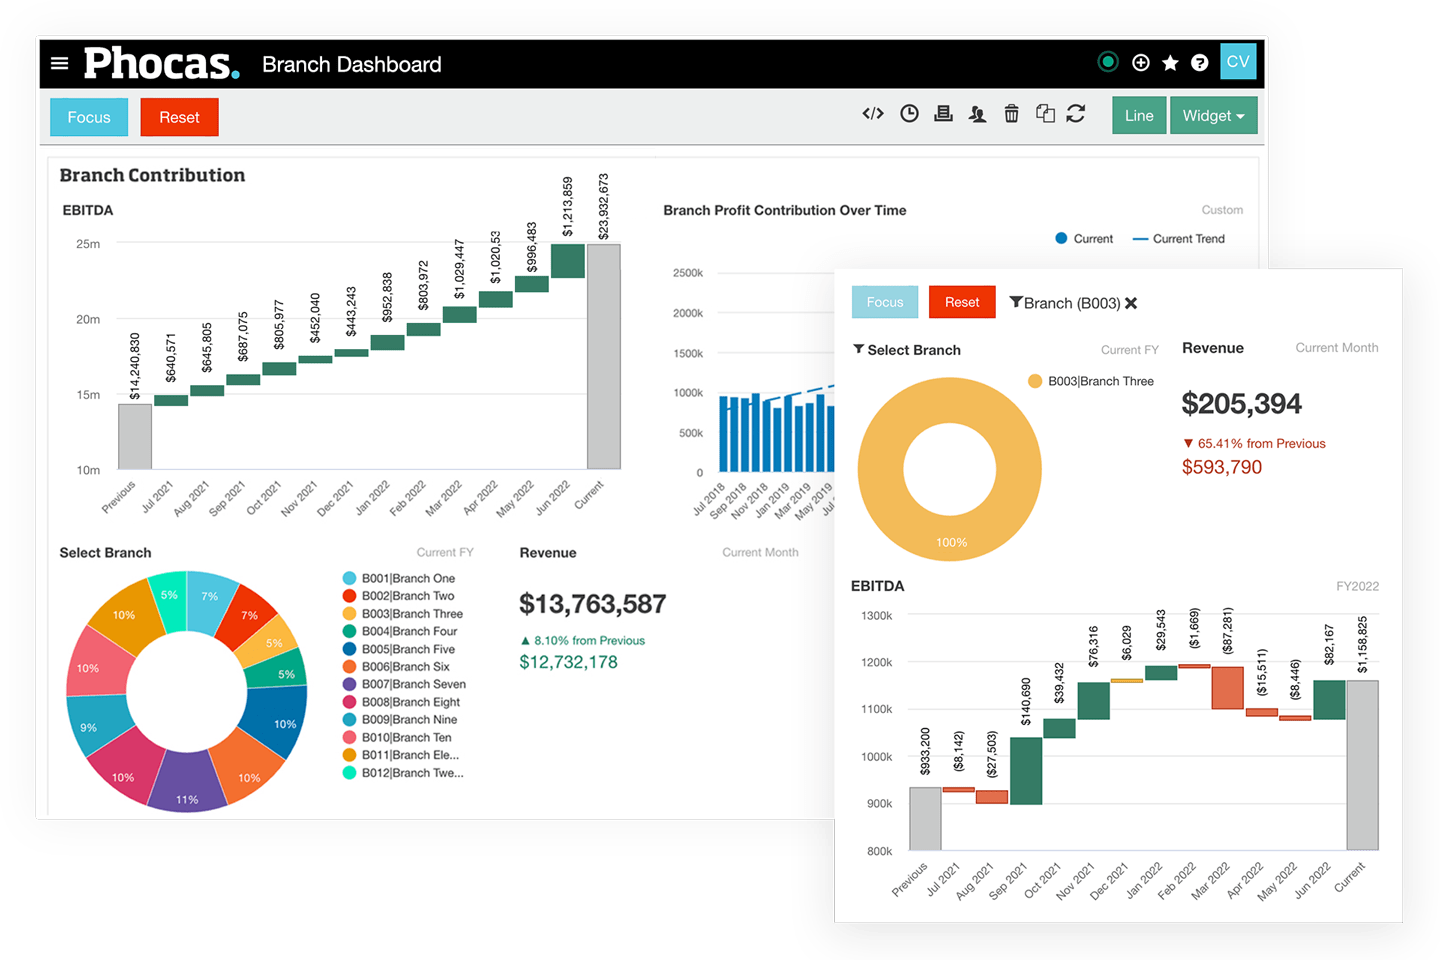Remove the Branch (B003) filter chip

1131,303
